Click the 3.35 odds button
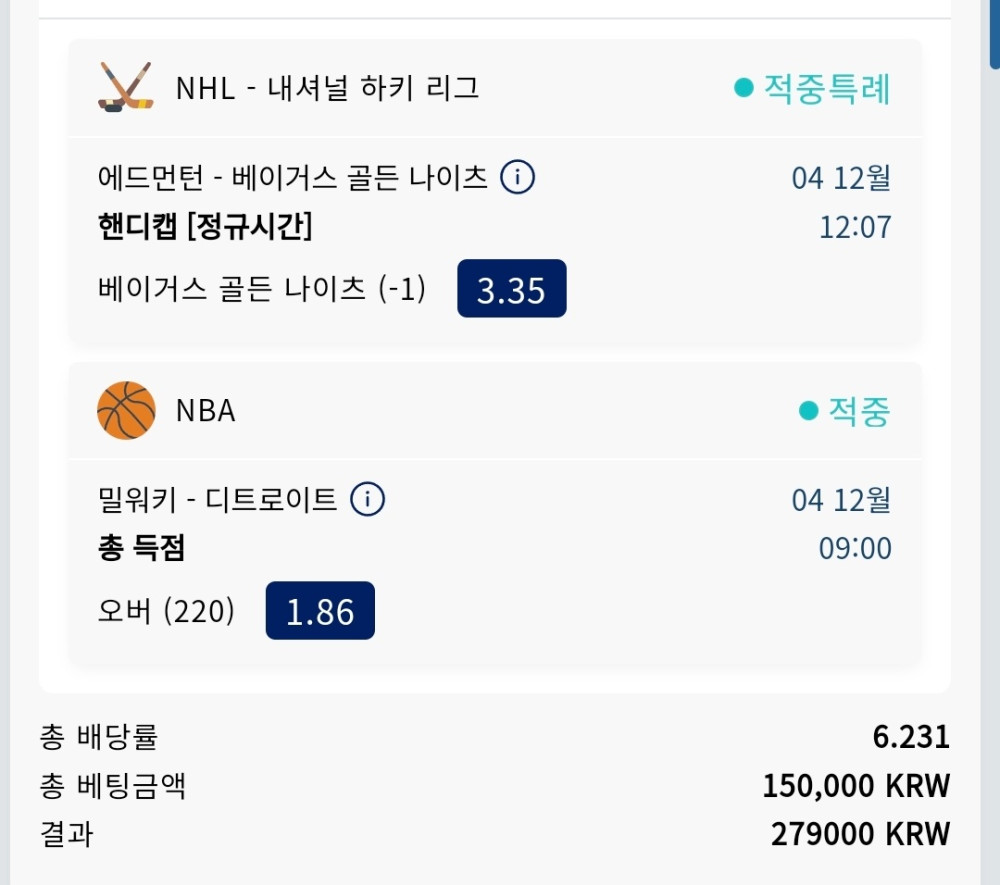 pos(511,289)
